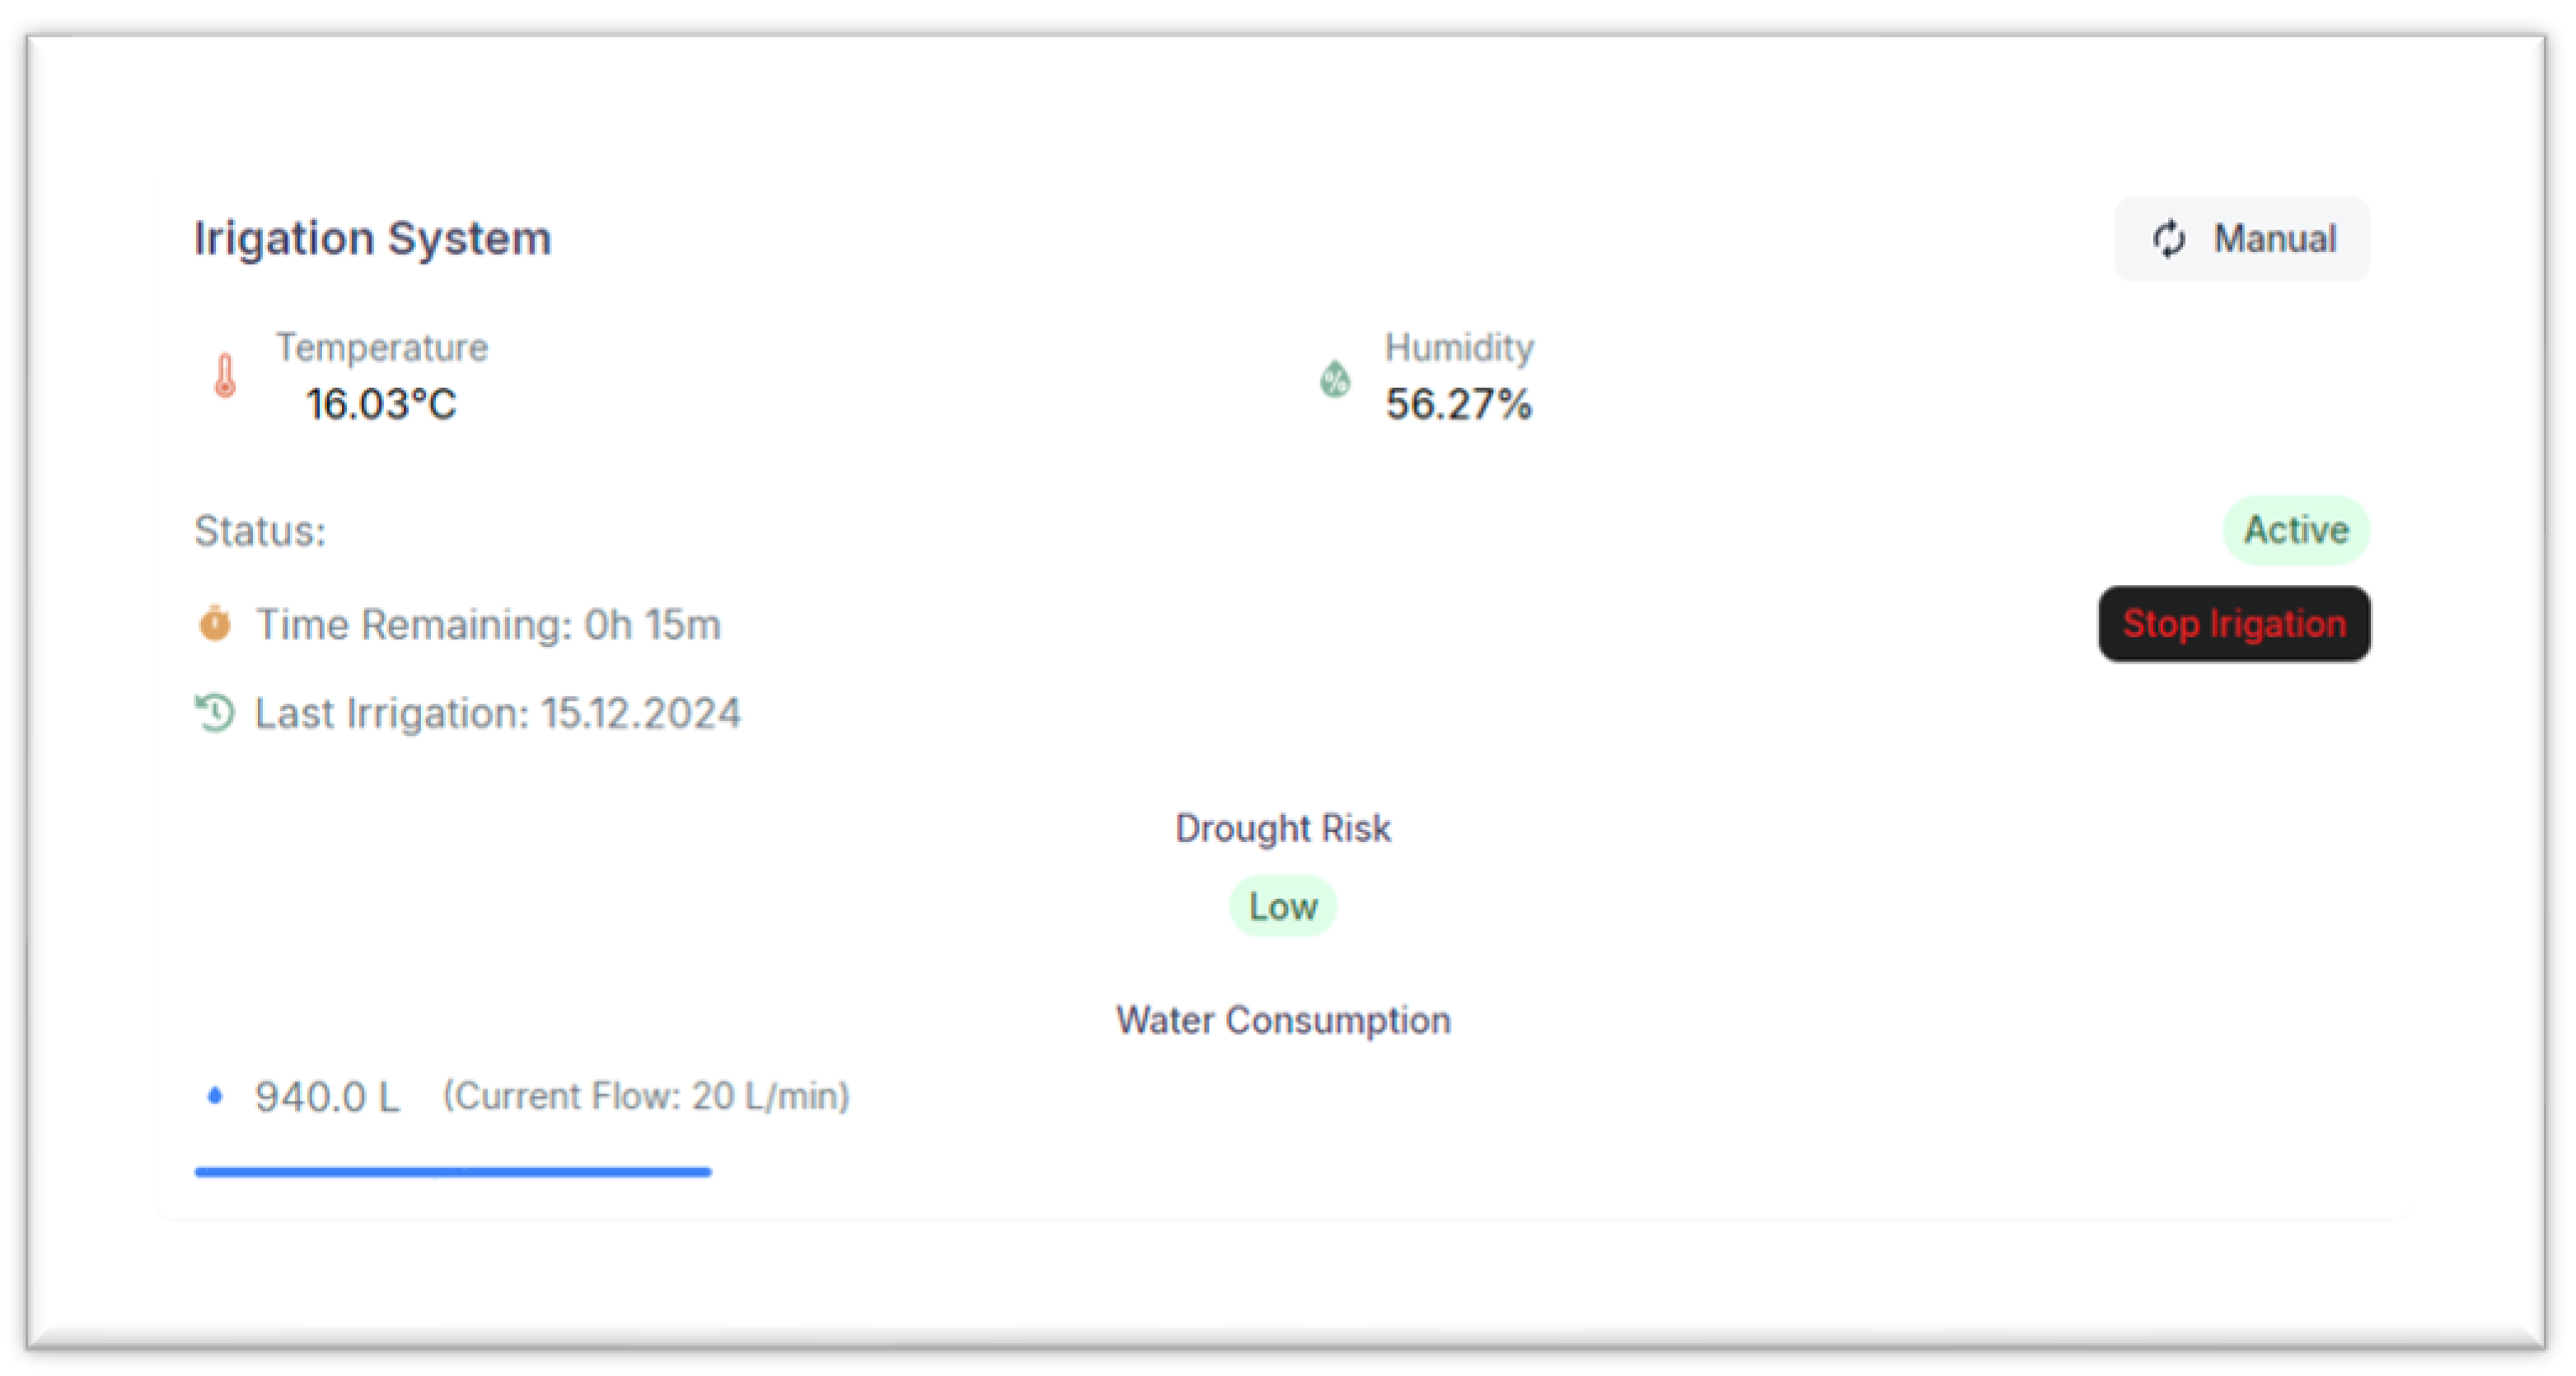Click the green history clock icon
Viewport: 2576px width, 1376px height.
215,713
